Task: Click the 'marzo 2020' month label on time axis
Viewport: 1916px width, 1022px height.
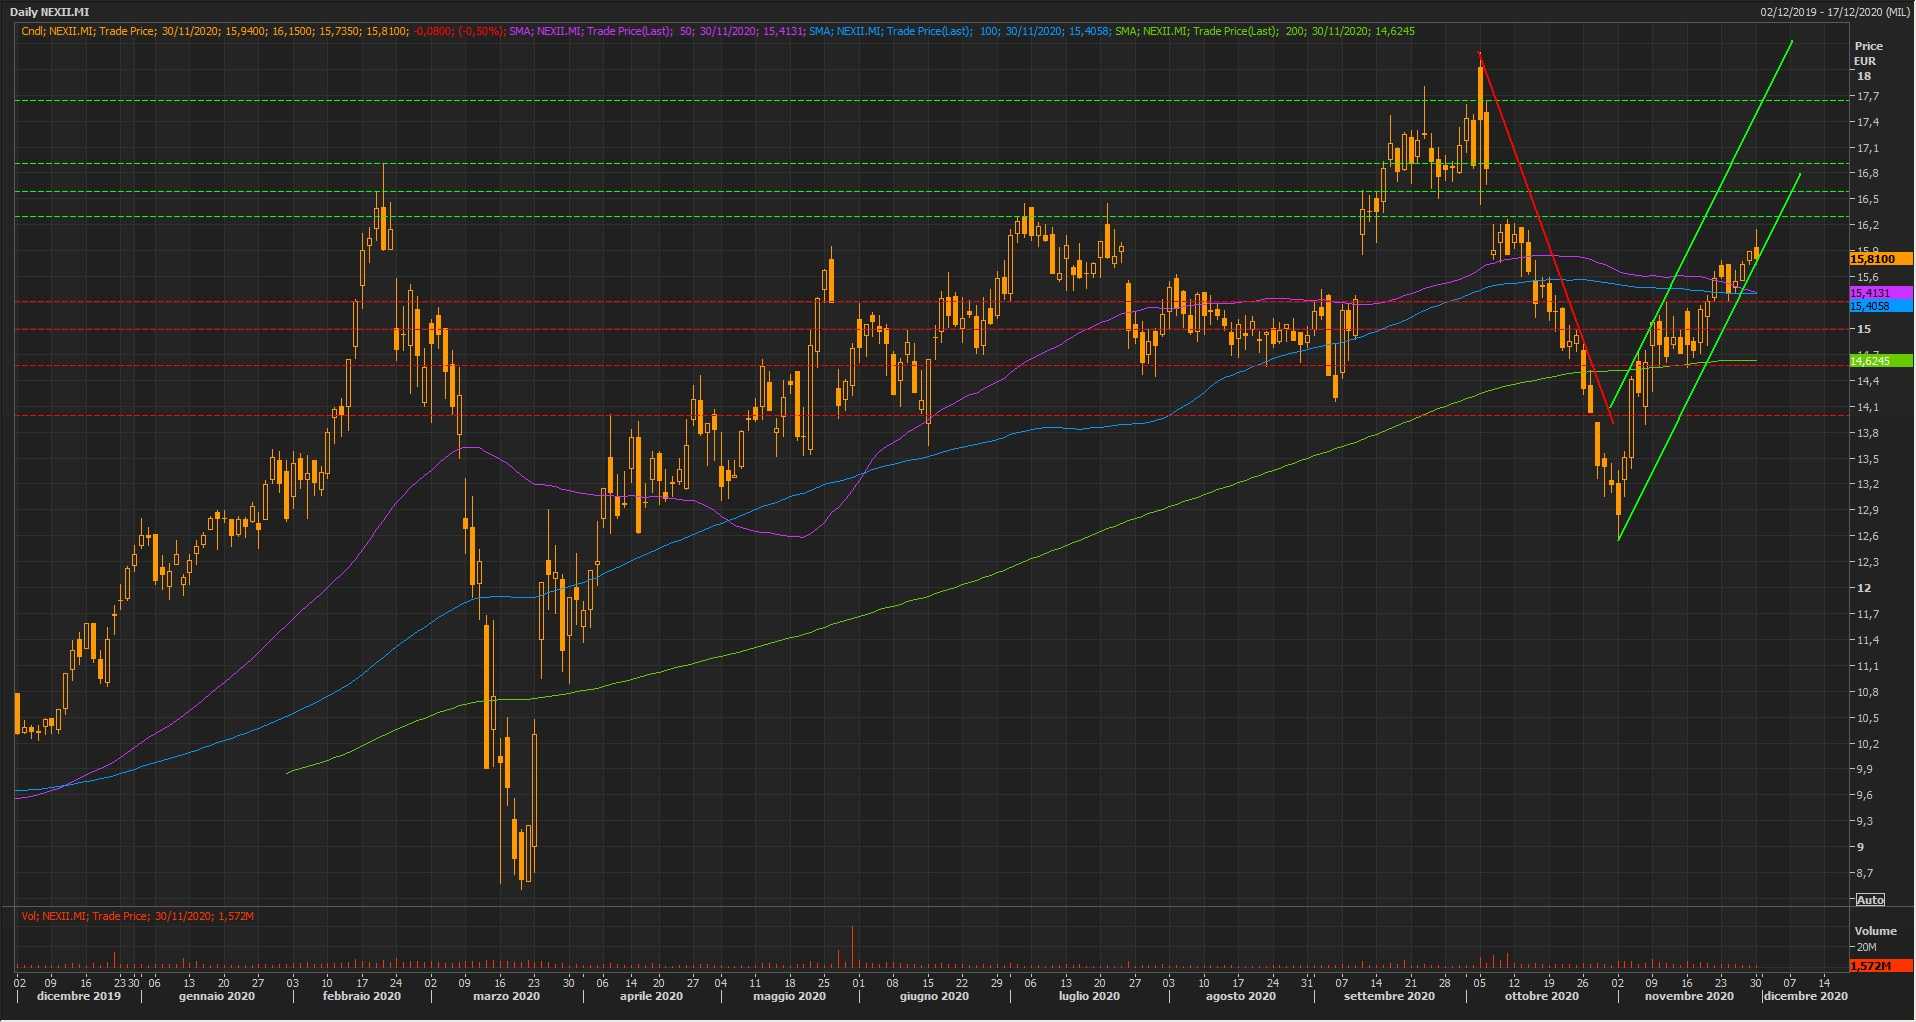Action: tap(506, 996)
